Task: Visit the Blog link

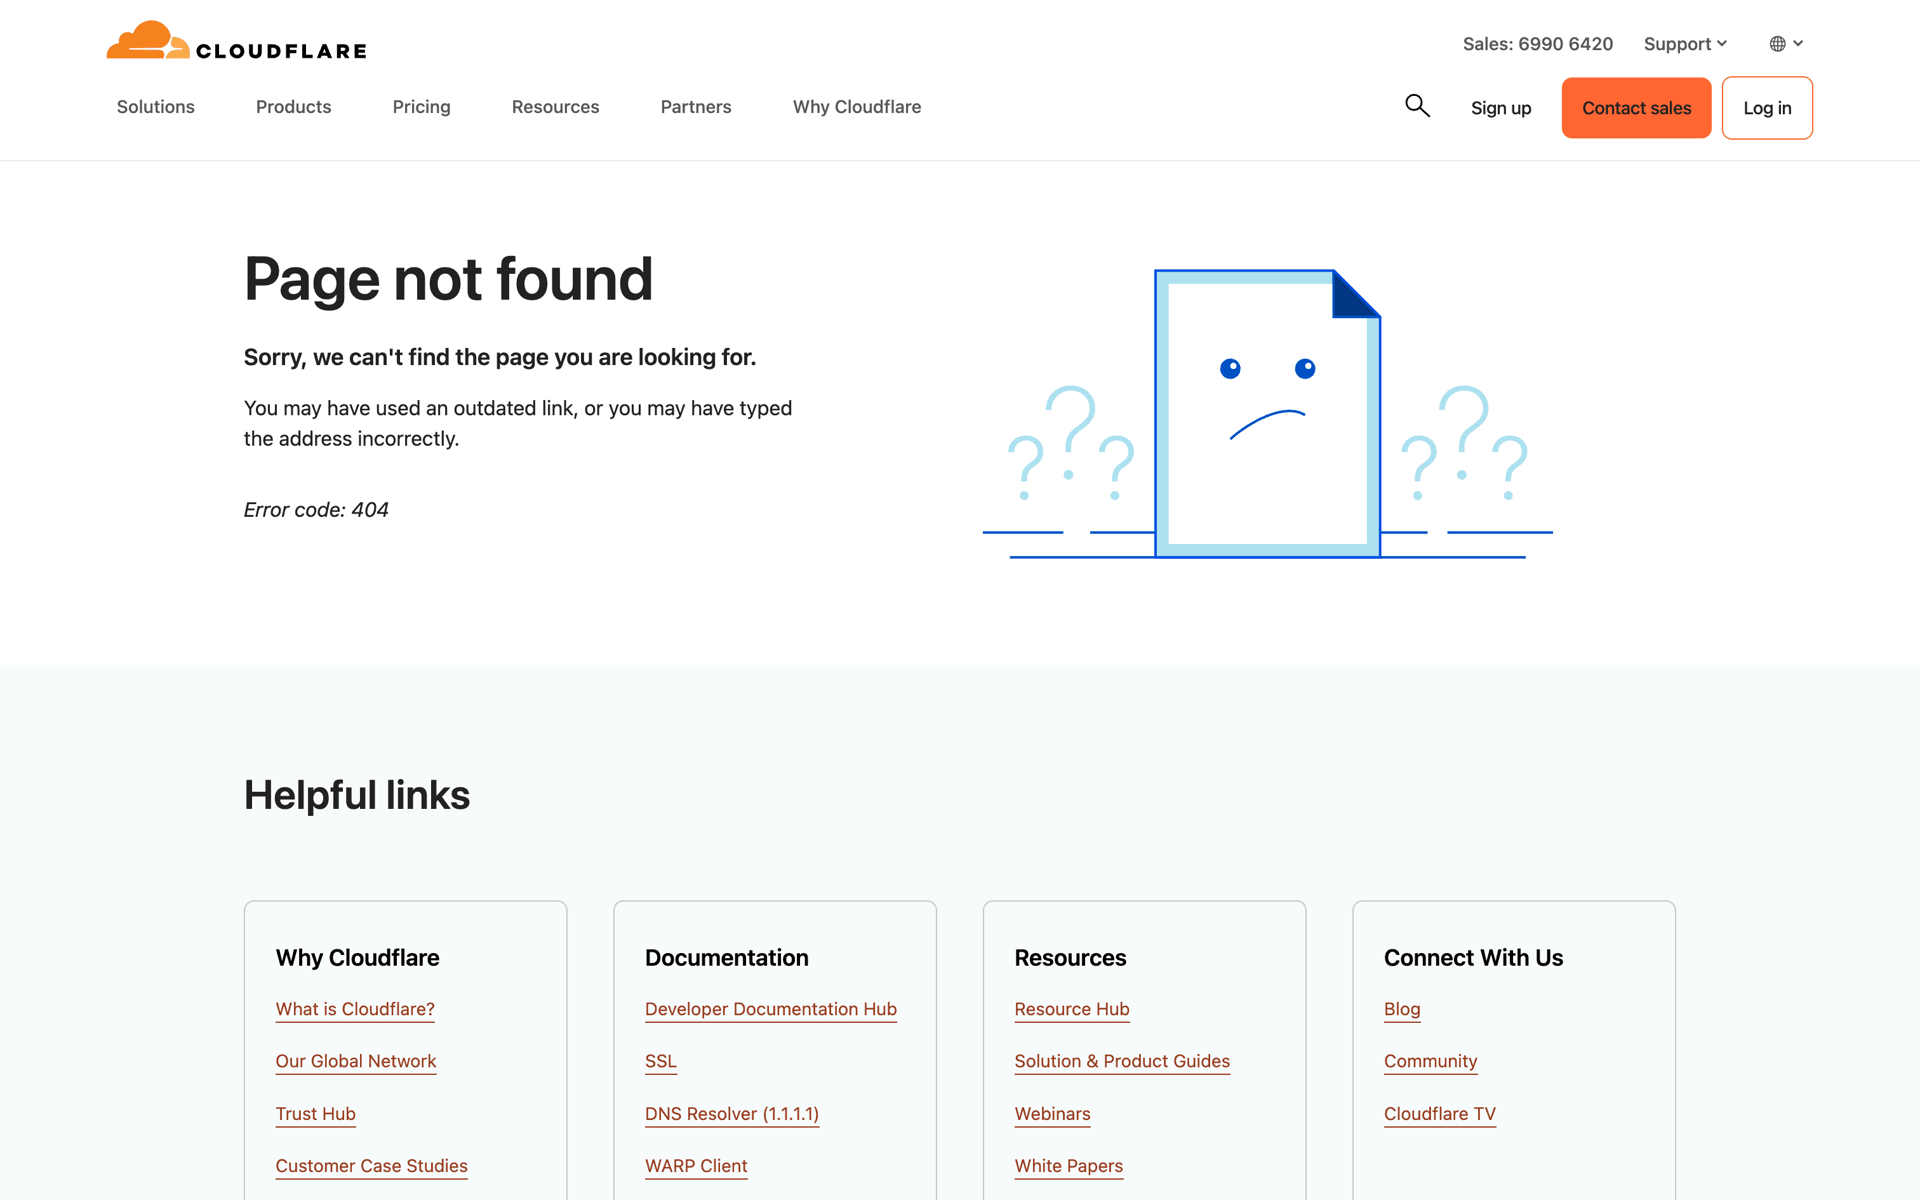Action: 1402,1009
